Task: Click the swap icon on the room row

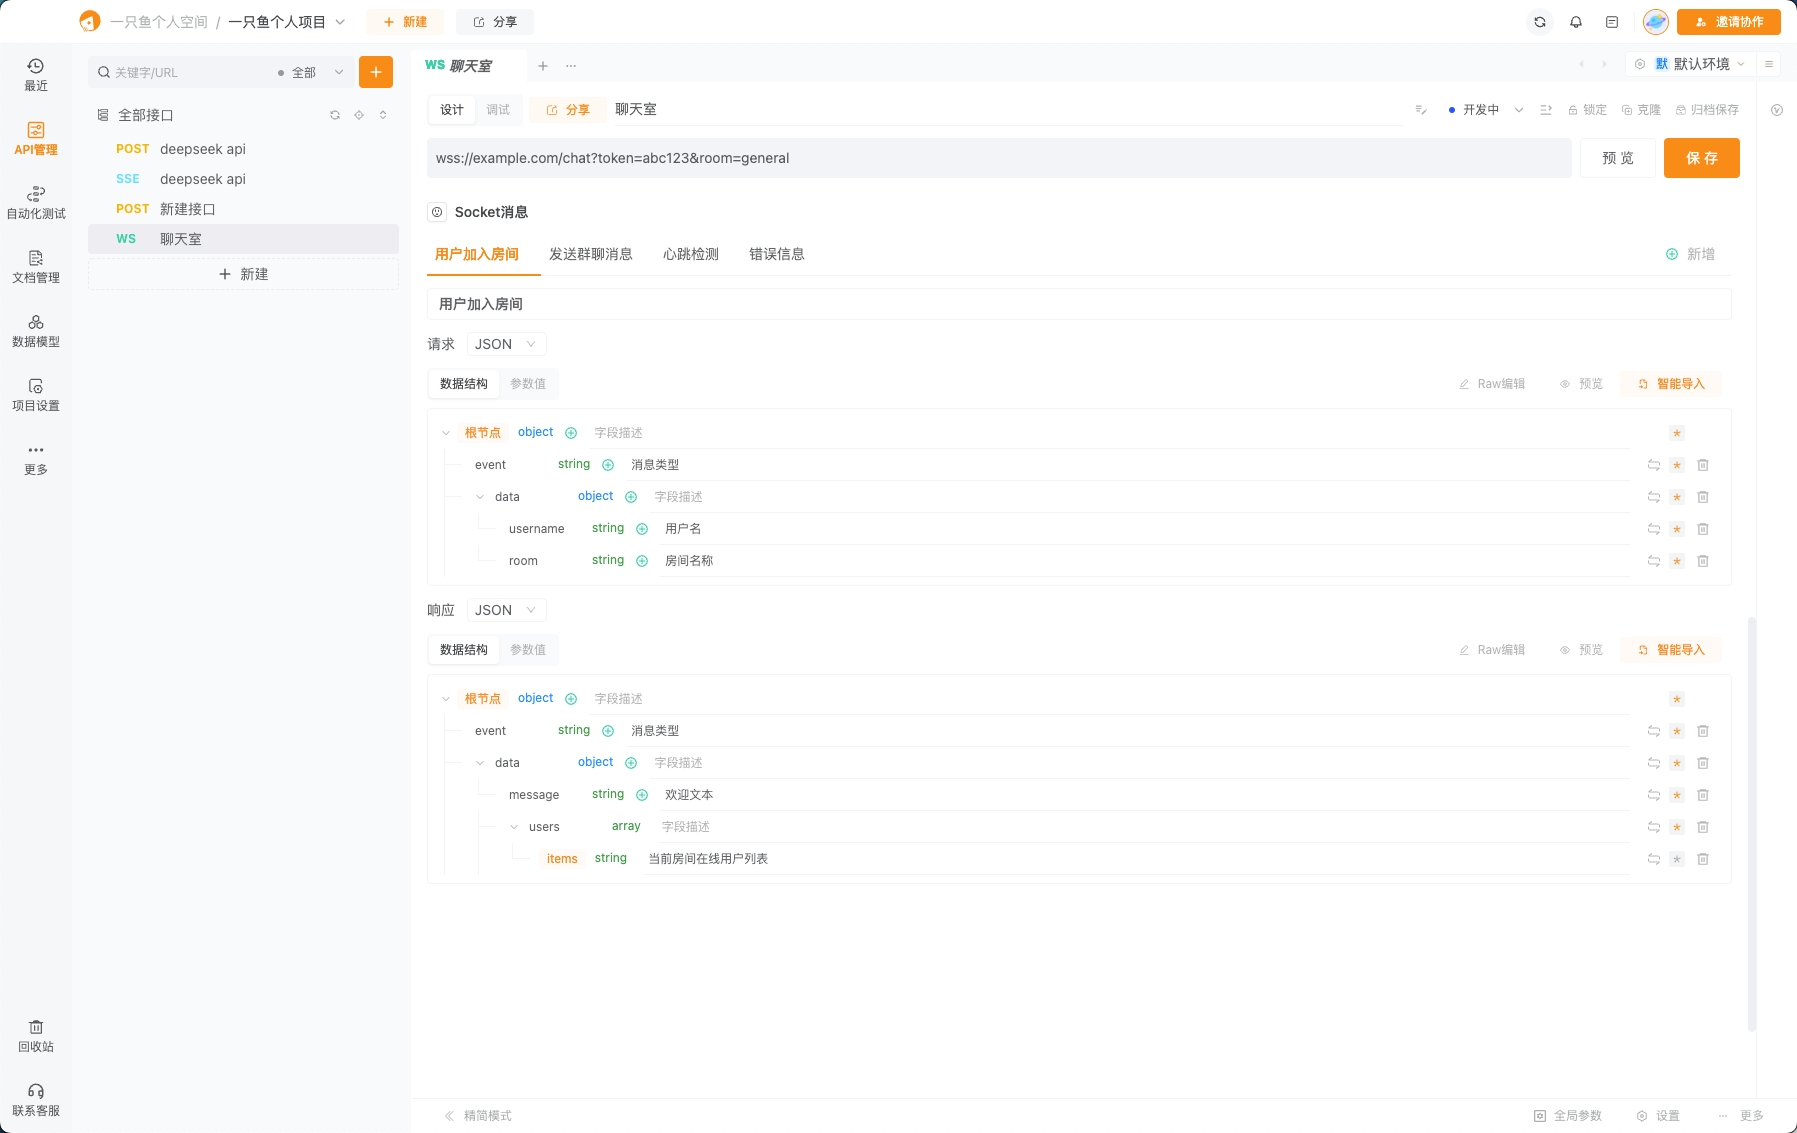Action: [x=1654, y=561]
